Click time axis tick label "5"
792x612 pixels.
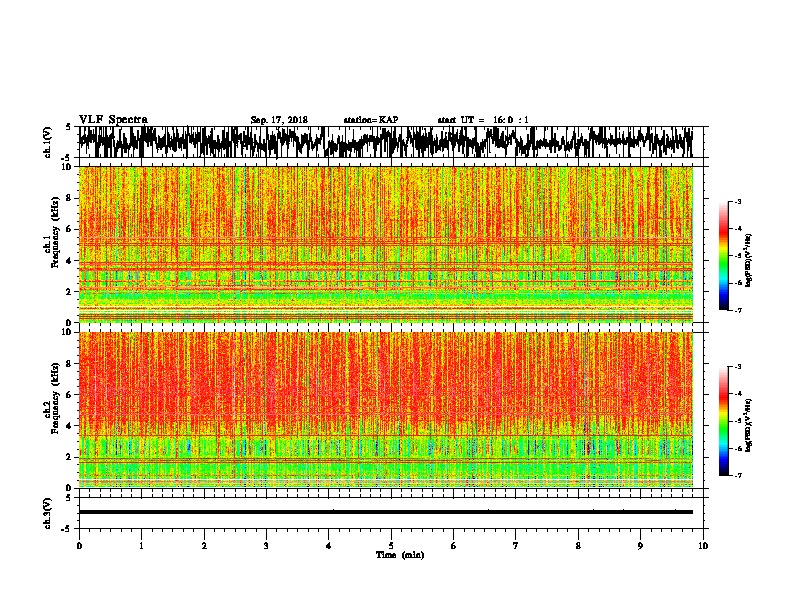[x=391, y=546]
